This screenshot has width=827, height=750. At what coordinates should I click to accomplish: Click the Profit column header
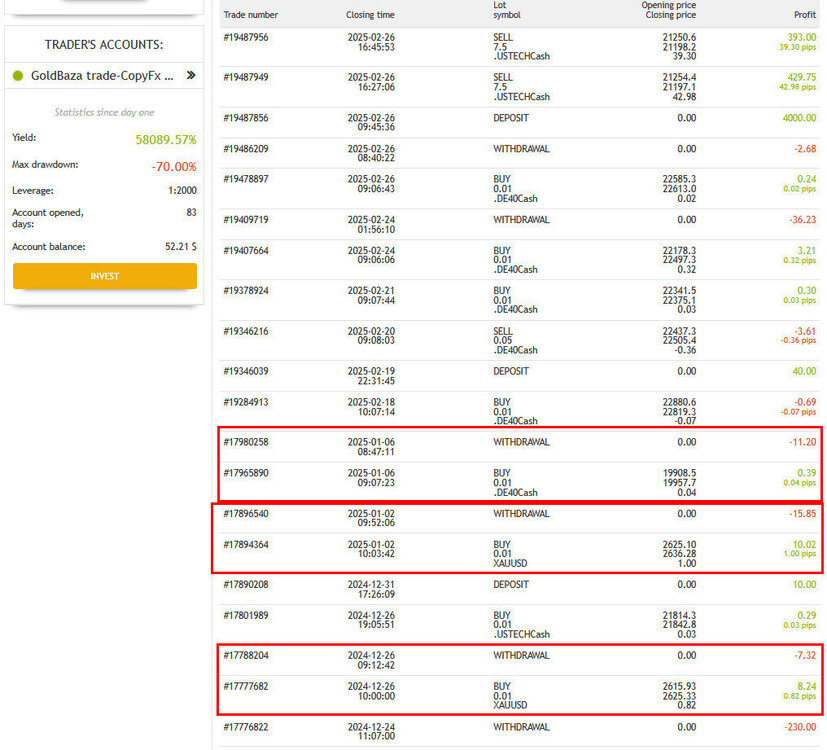(805, 15)
